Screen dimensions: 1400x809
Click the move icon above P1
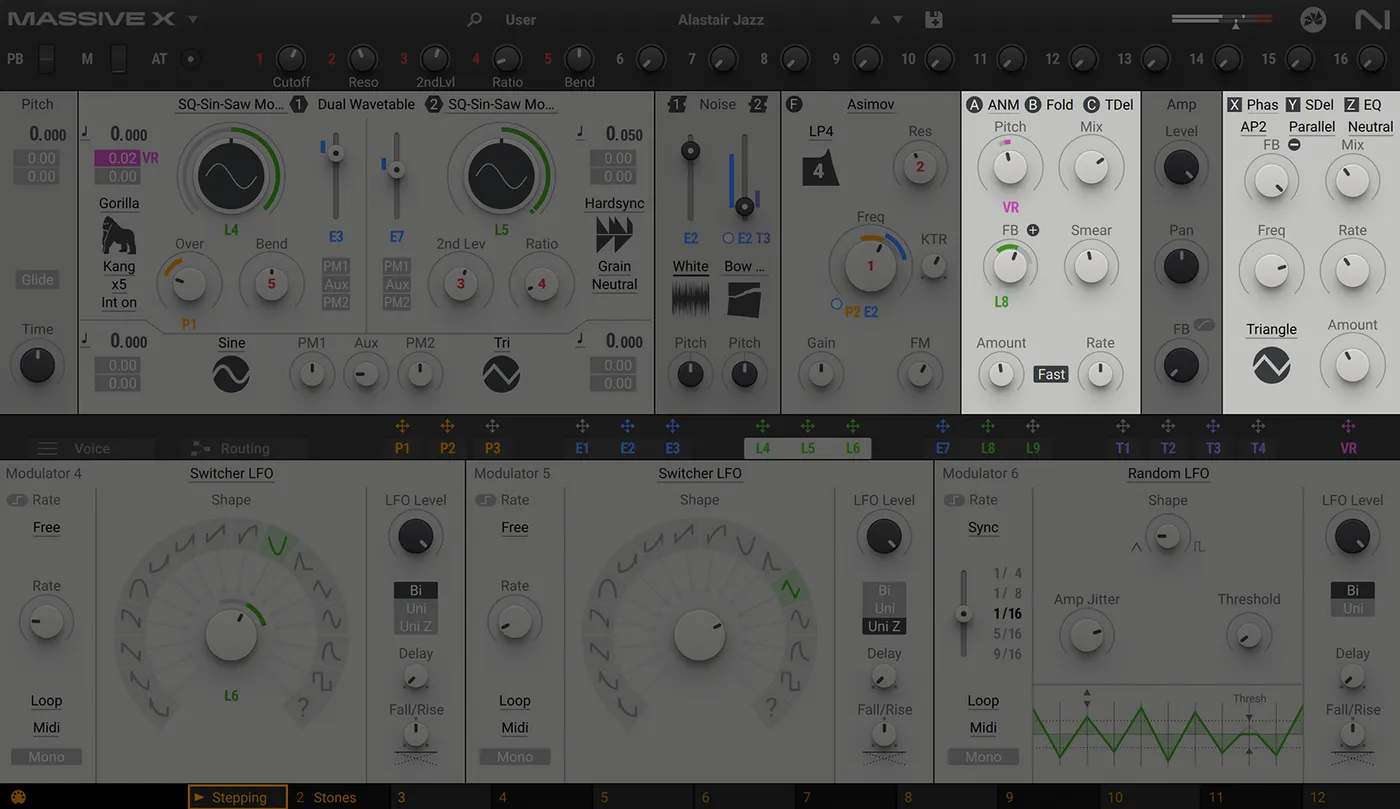[x=402, y=427]
